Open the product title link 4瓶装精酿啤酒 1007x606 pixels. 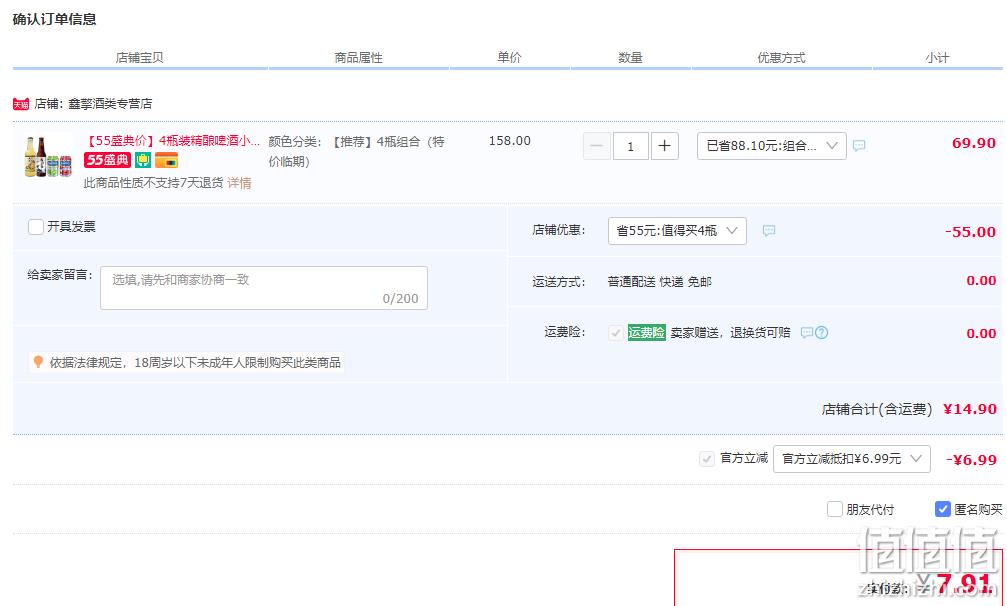[x=172, y=141]
